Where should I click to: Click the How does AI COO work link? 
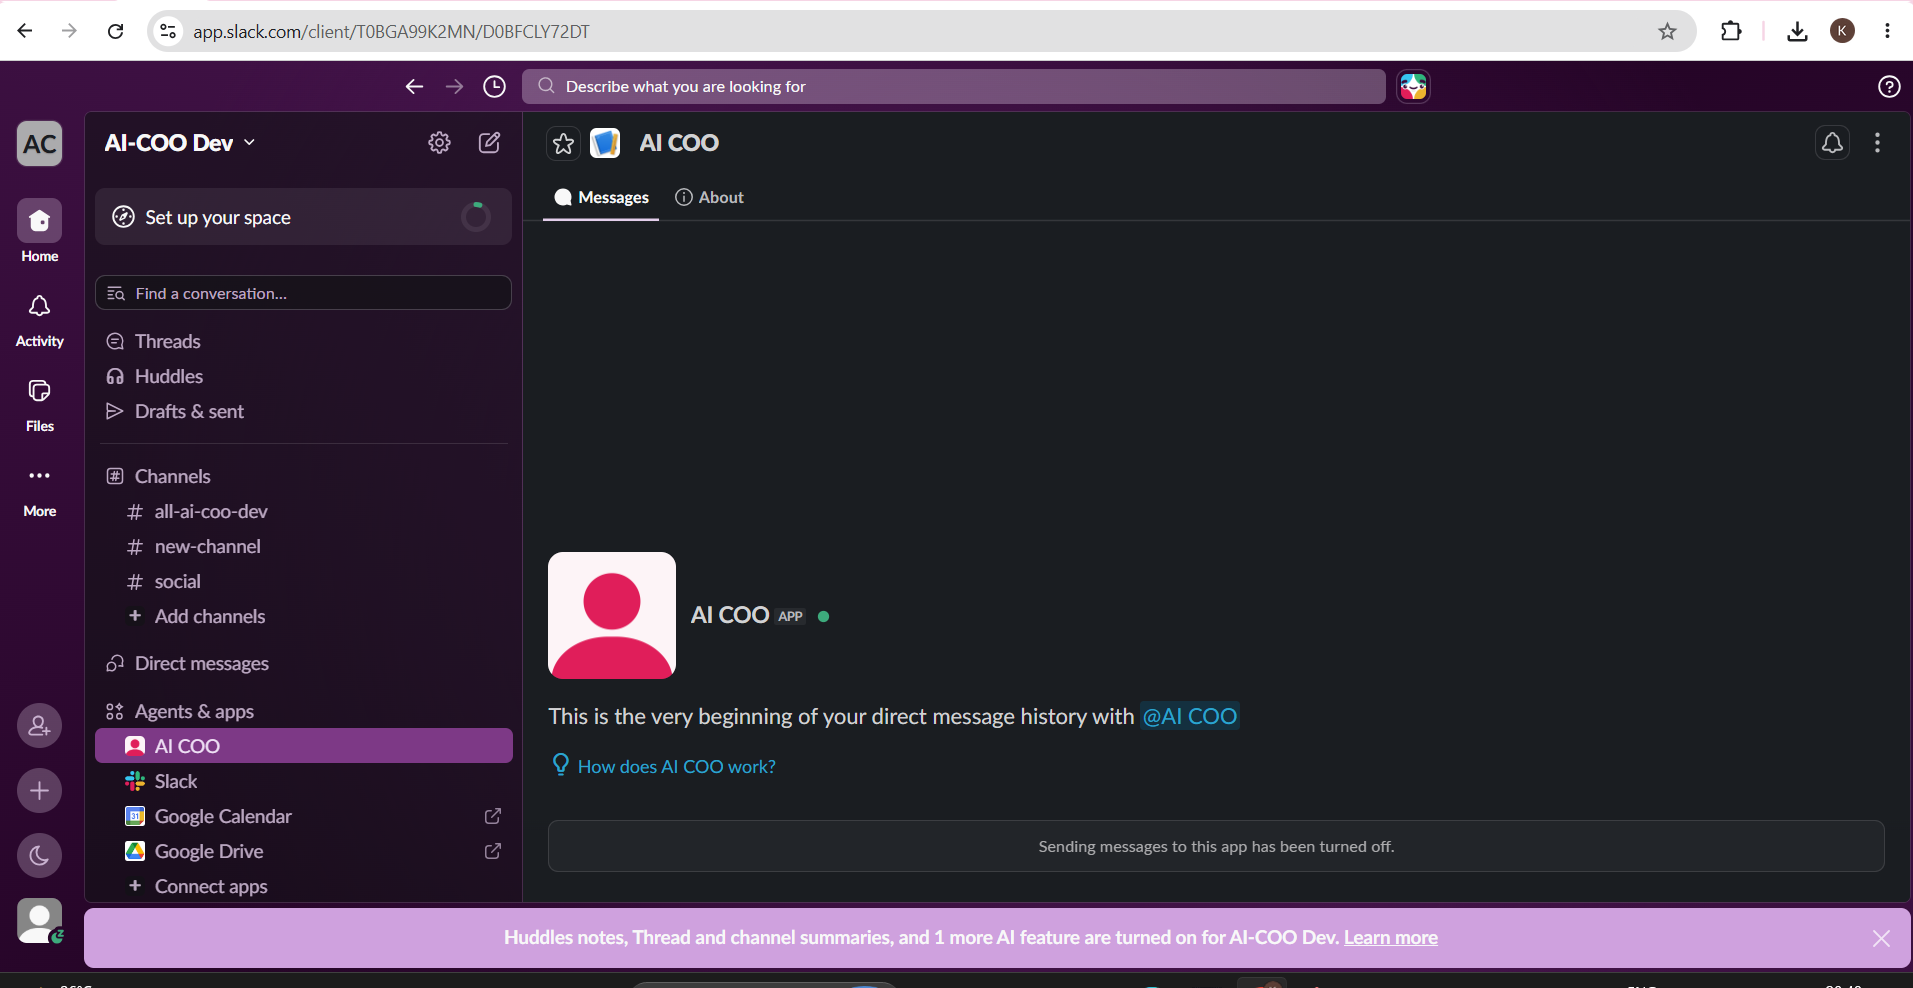pyautogui.click(x=676, y=767)
